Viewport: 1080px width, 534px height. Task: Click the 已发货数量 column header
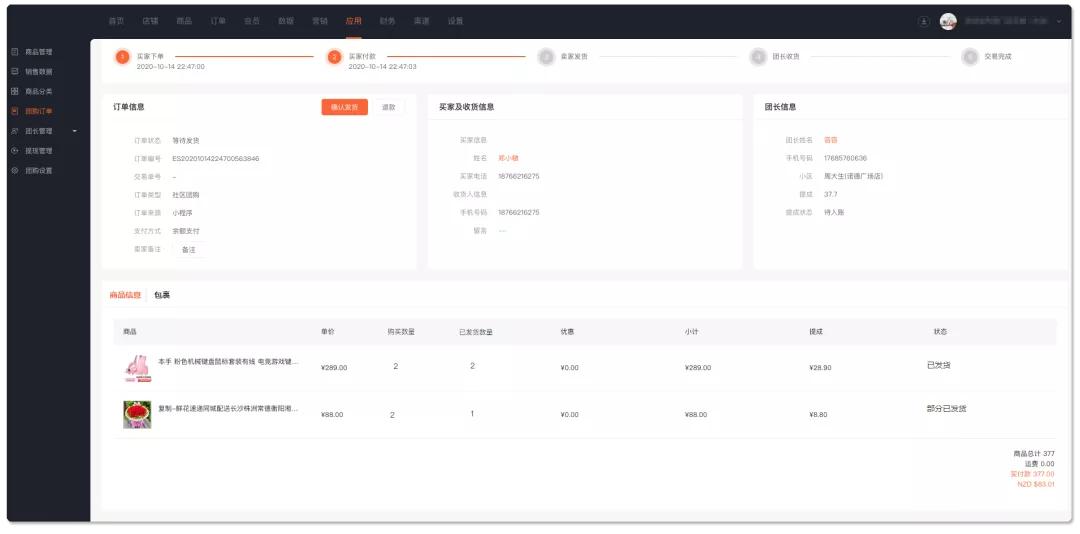click(x=475, y=332)
